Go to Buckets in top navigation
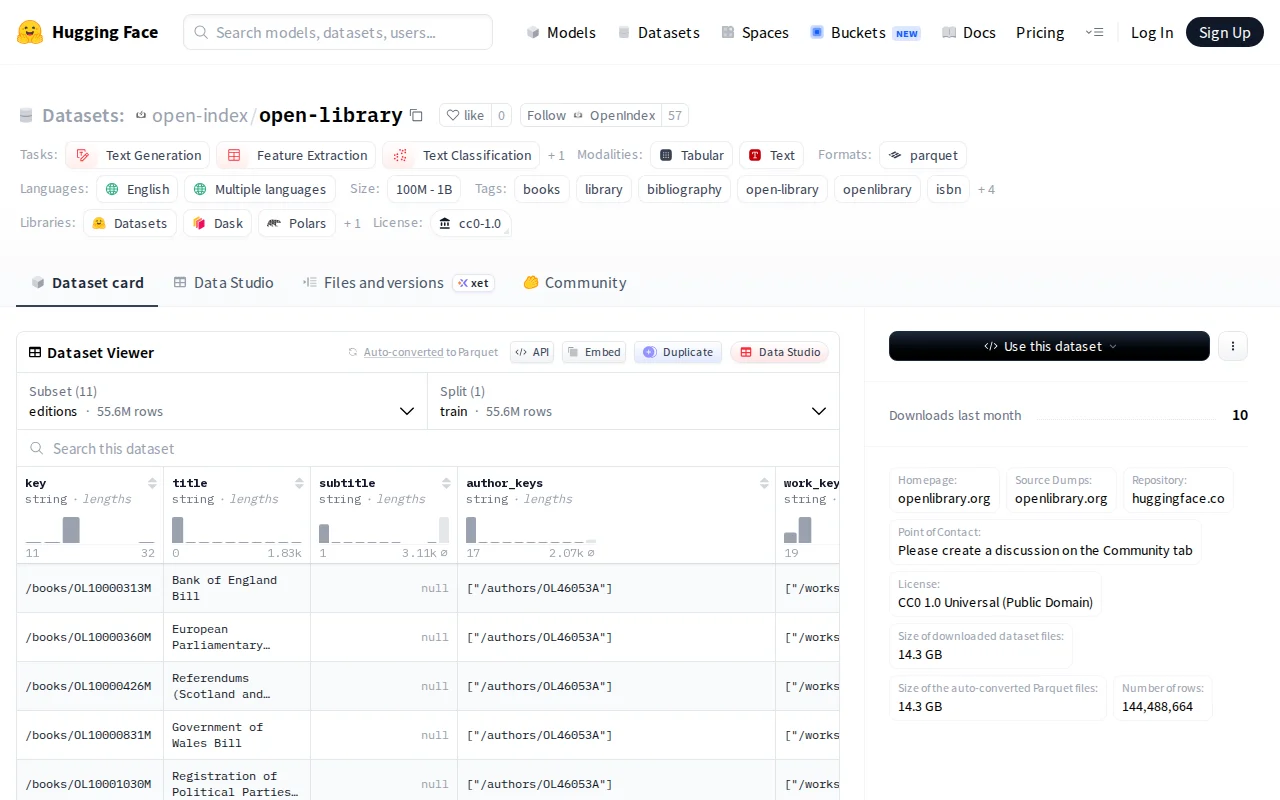Image resolution: width=1280 pixels, height=800 pixels. point(865,32)
